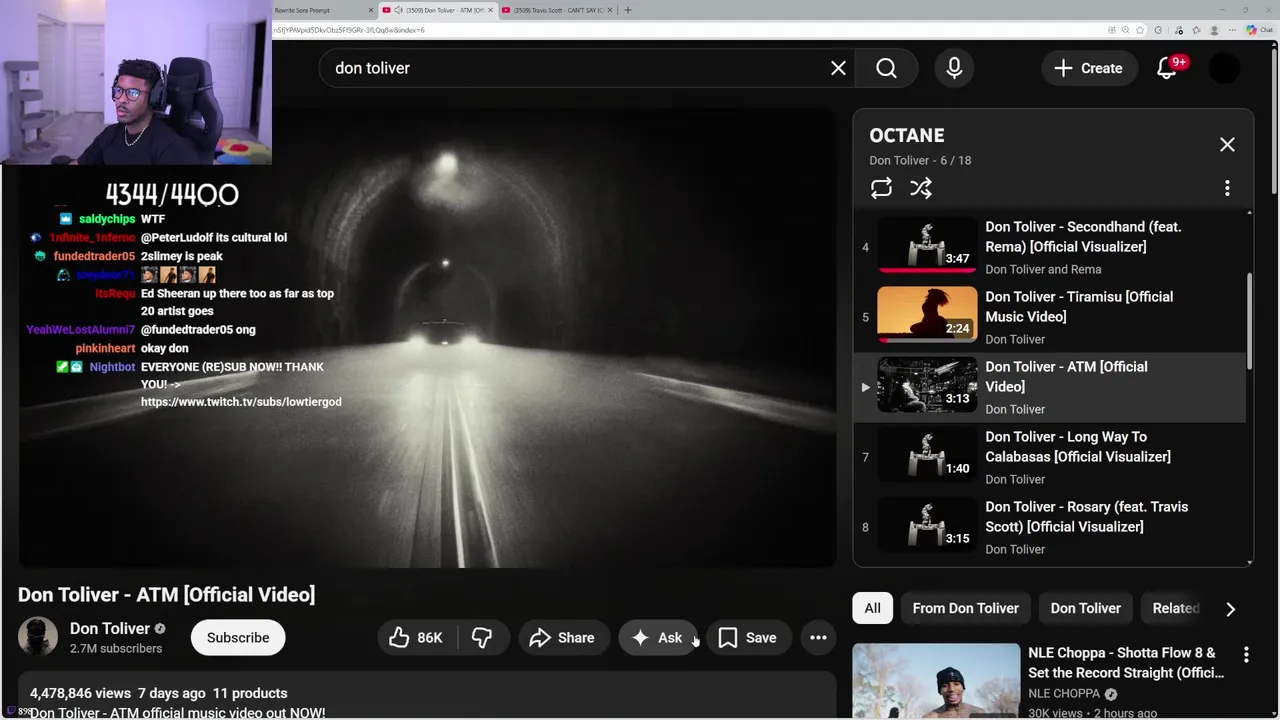Viewport: 1280px width, 720px height.
Task: Click the Ask button
Action: click(x=657, y=637)
